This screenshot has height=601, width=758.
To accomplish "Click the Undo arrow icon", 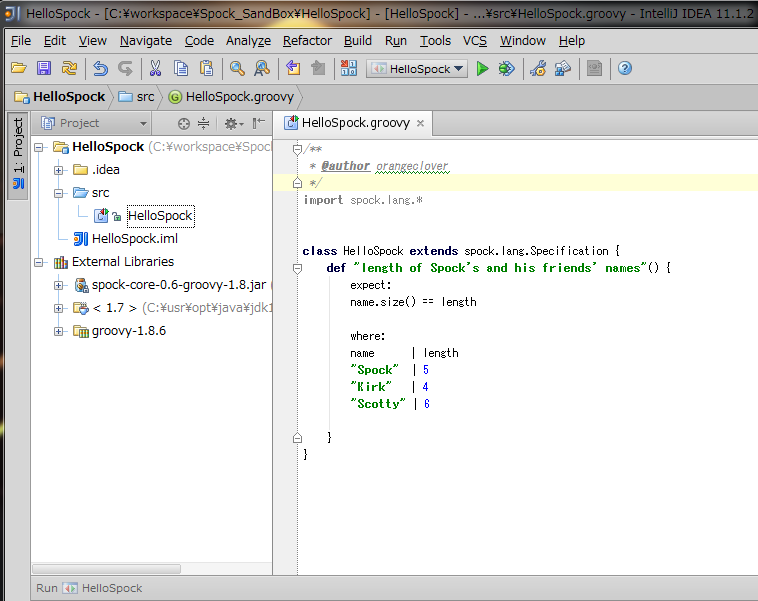I will (100, 69).
